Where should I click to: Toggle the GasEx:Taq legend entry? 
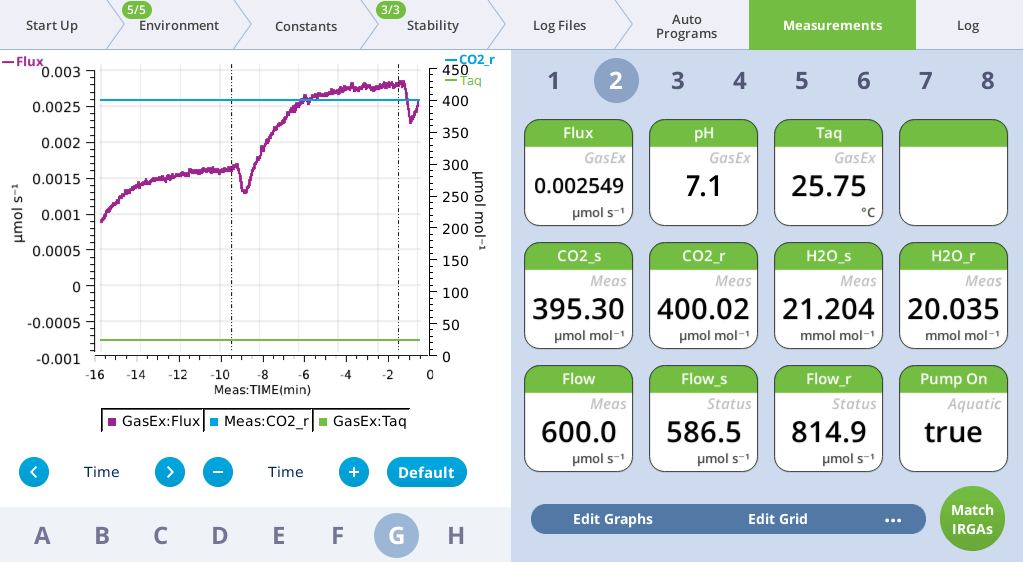pyautogui.click(x=363, y=421)
